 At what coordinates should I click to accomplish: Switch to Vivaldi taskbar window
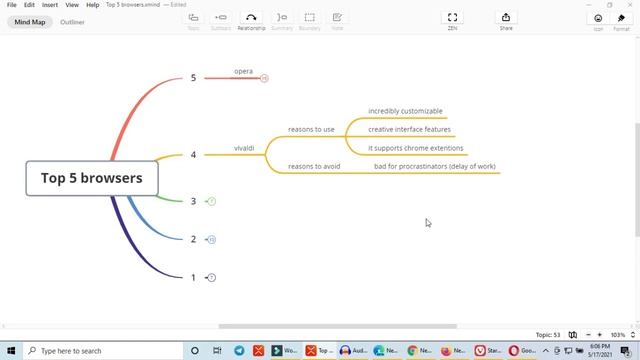click(x=488, y=351)
